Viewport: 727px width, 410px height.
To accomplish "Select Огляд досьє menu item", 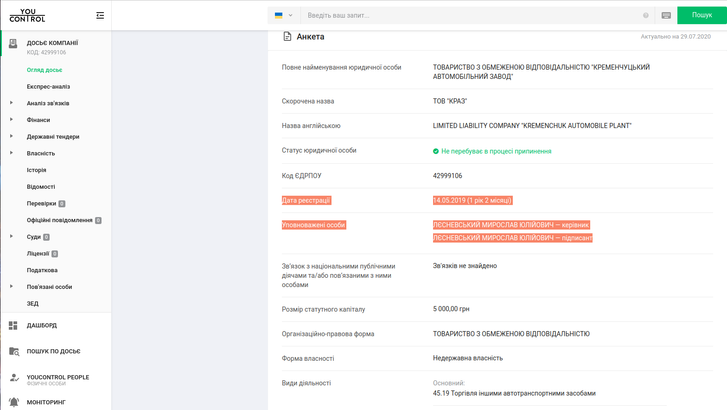I will [x=44, y=70].
